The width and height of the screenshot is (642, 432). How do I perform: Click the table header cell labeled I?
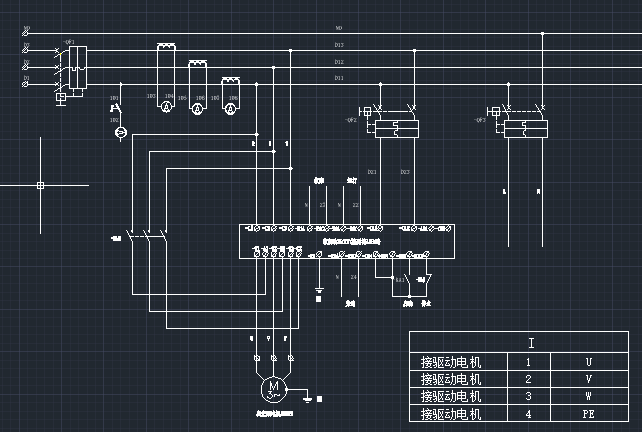[531, 343]
